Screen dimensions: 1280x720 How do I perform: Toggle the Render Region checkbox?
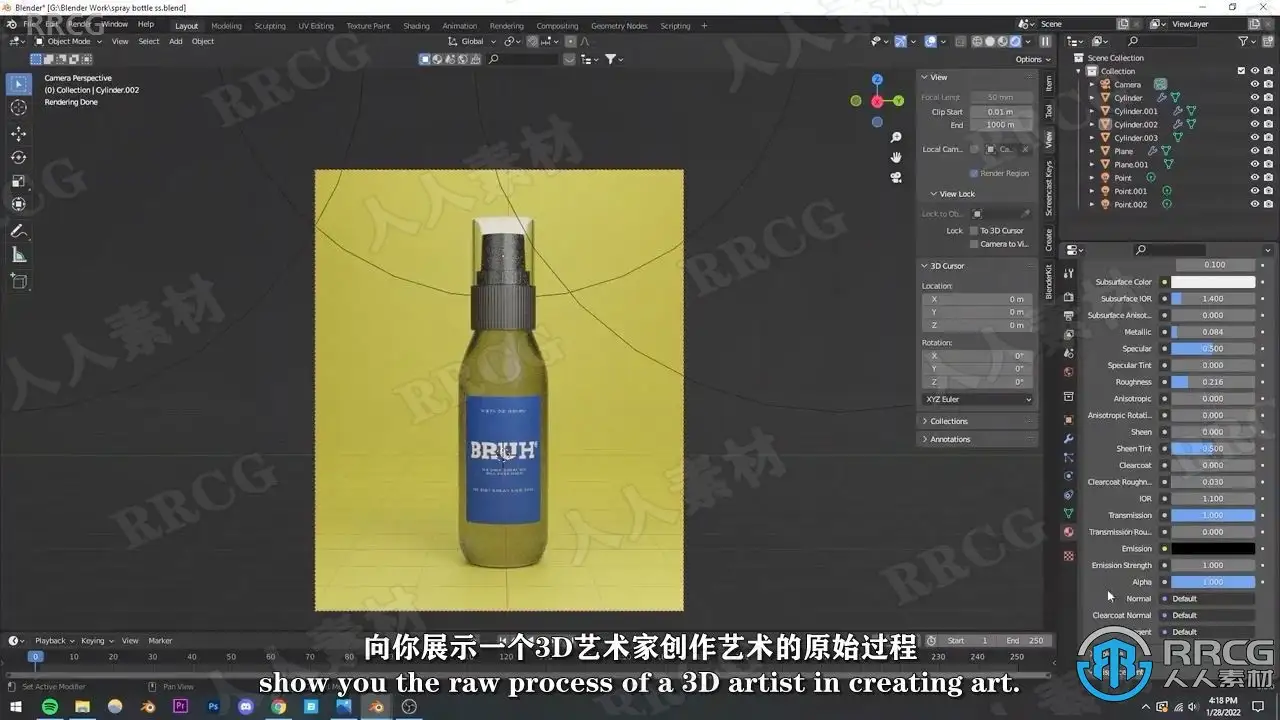974,173
